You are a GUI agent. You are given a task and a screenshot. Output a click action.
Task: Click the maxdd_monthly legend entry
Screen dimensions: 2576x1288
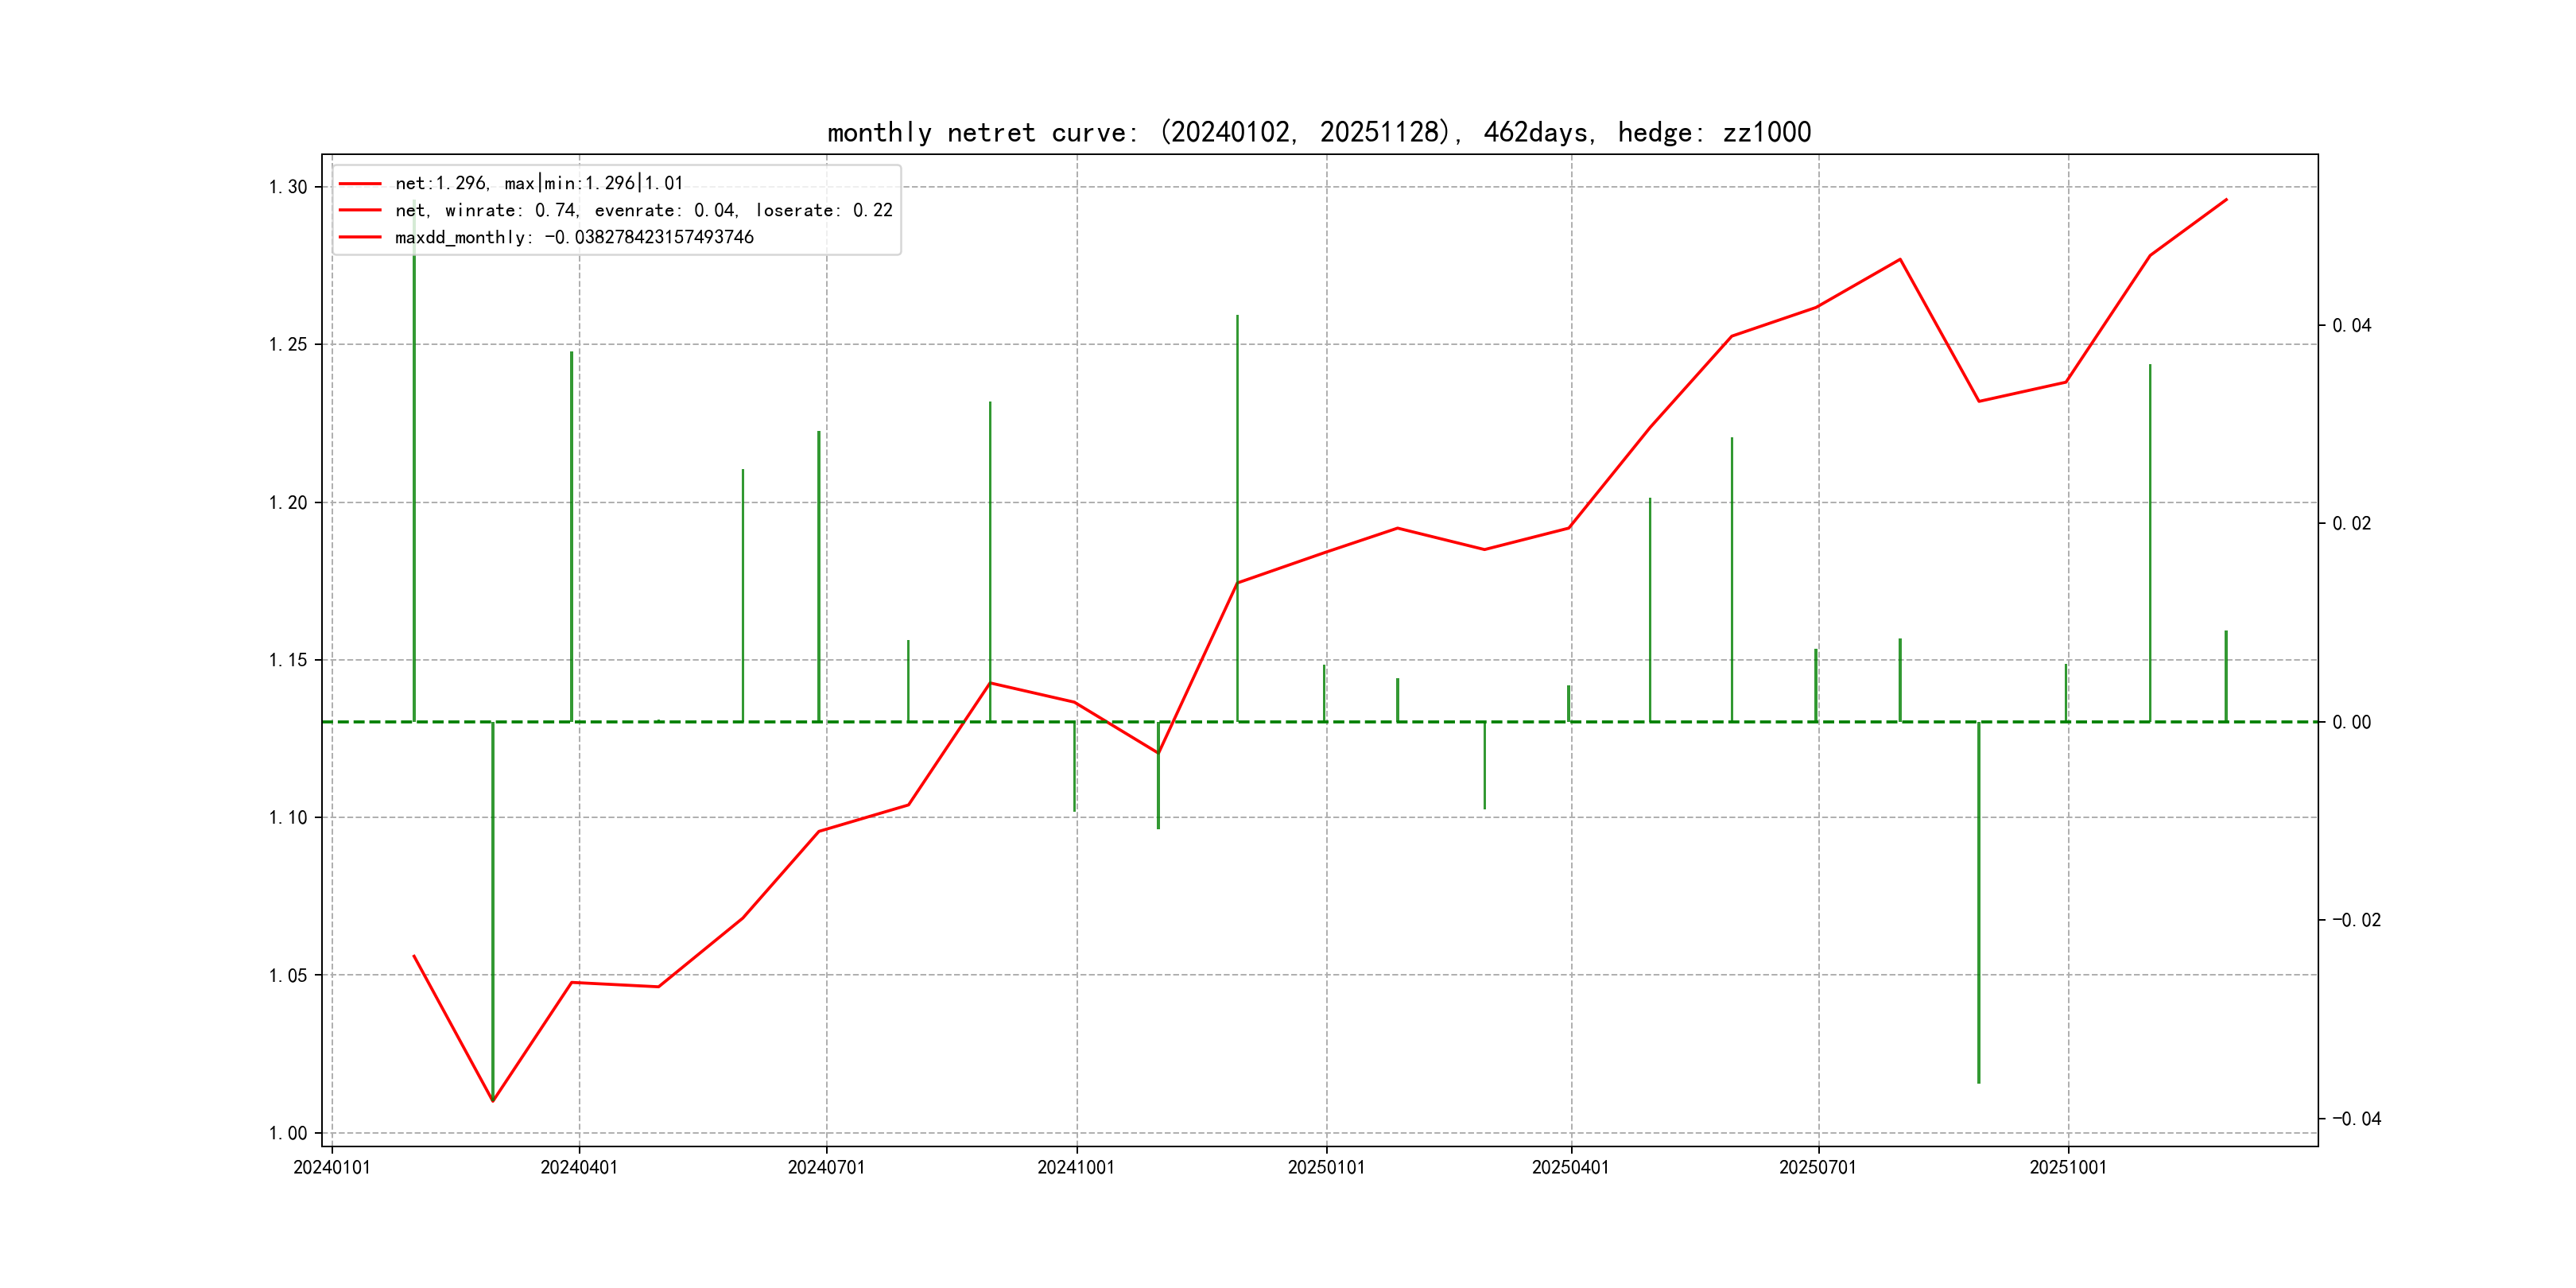pyautogui.click(x=574, y=237)
